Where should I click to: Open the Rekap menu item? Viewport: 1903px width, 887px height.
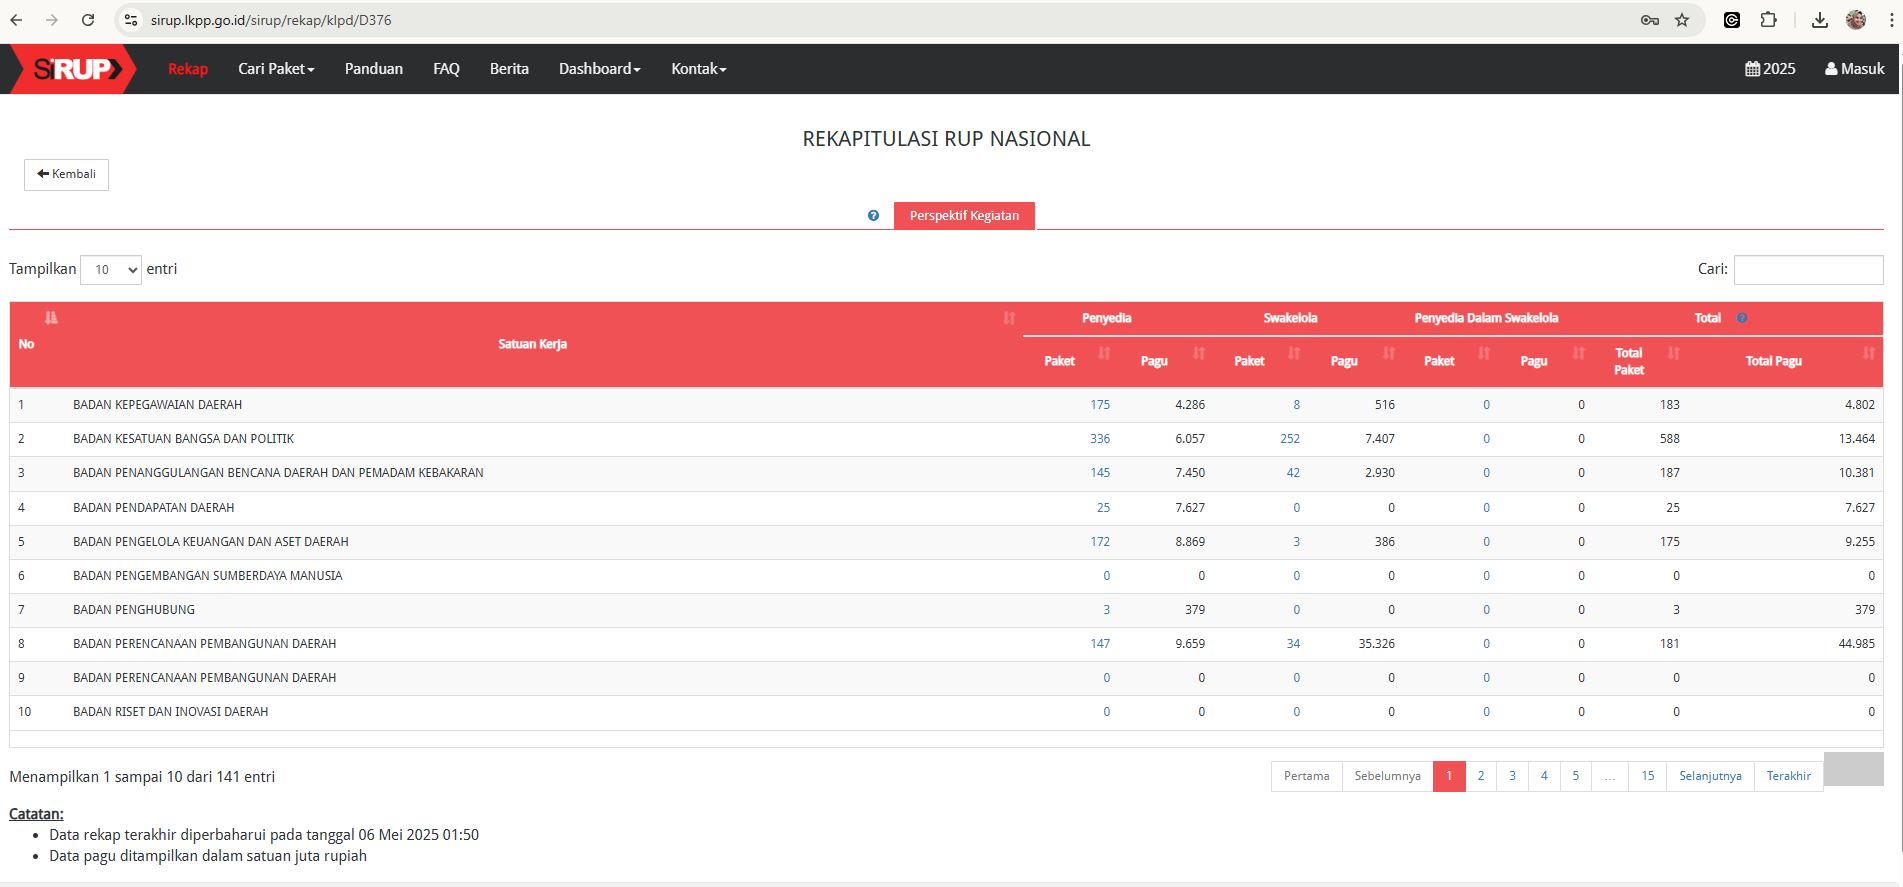188,69
